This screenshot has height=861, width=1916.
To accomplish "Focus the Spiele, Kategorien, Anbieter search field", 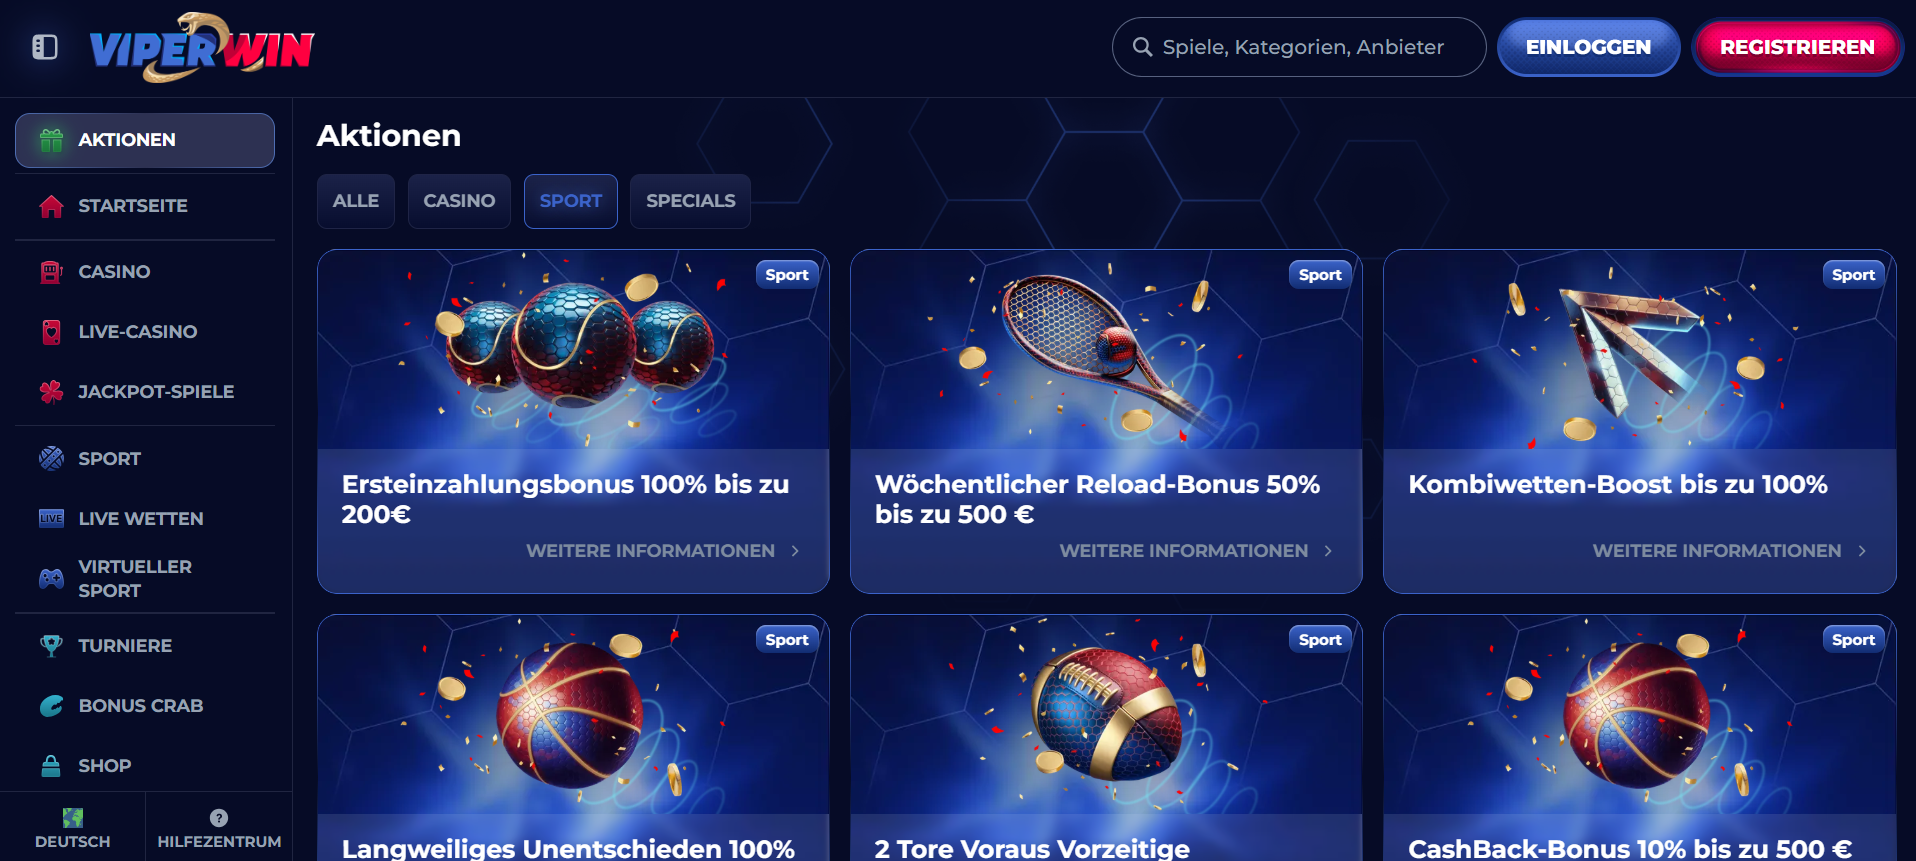I will (1299, 47).
